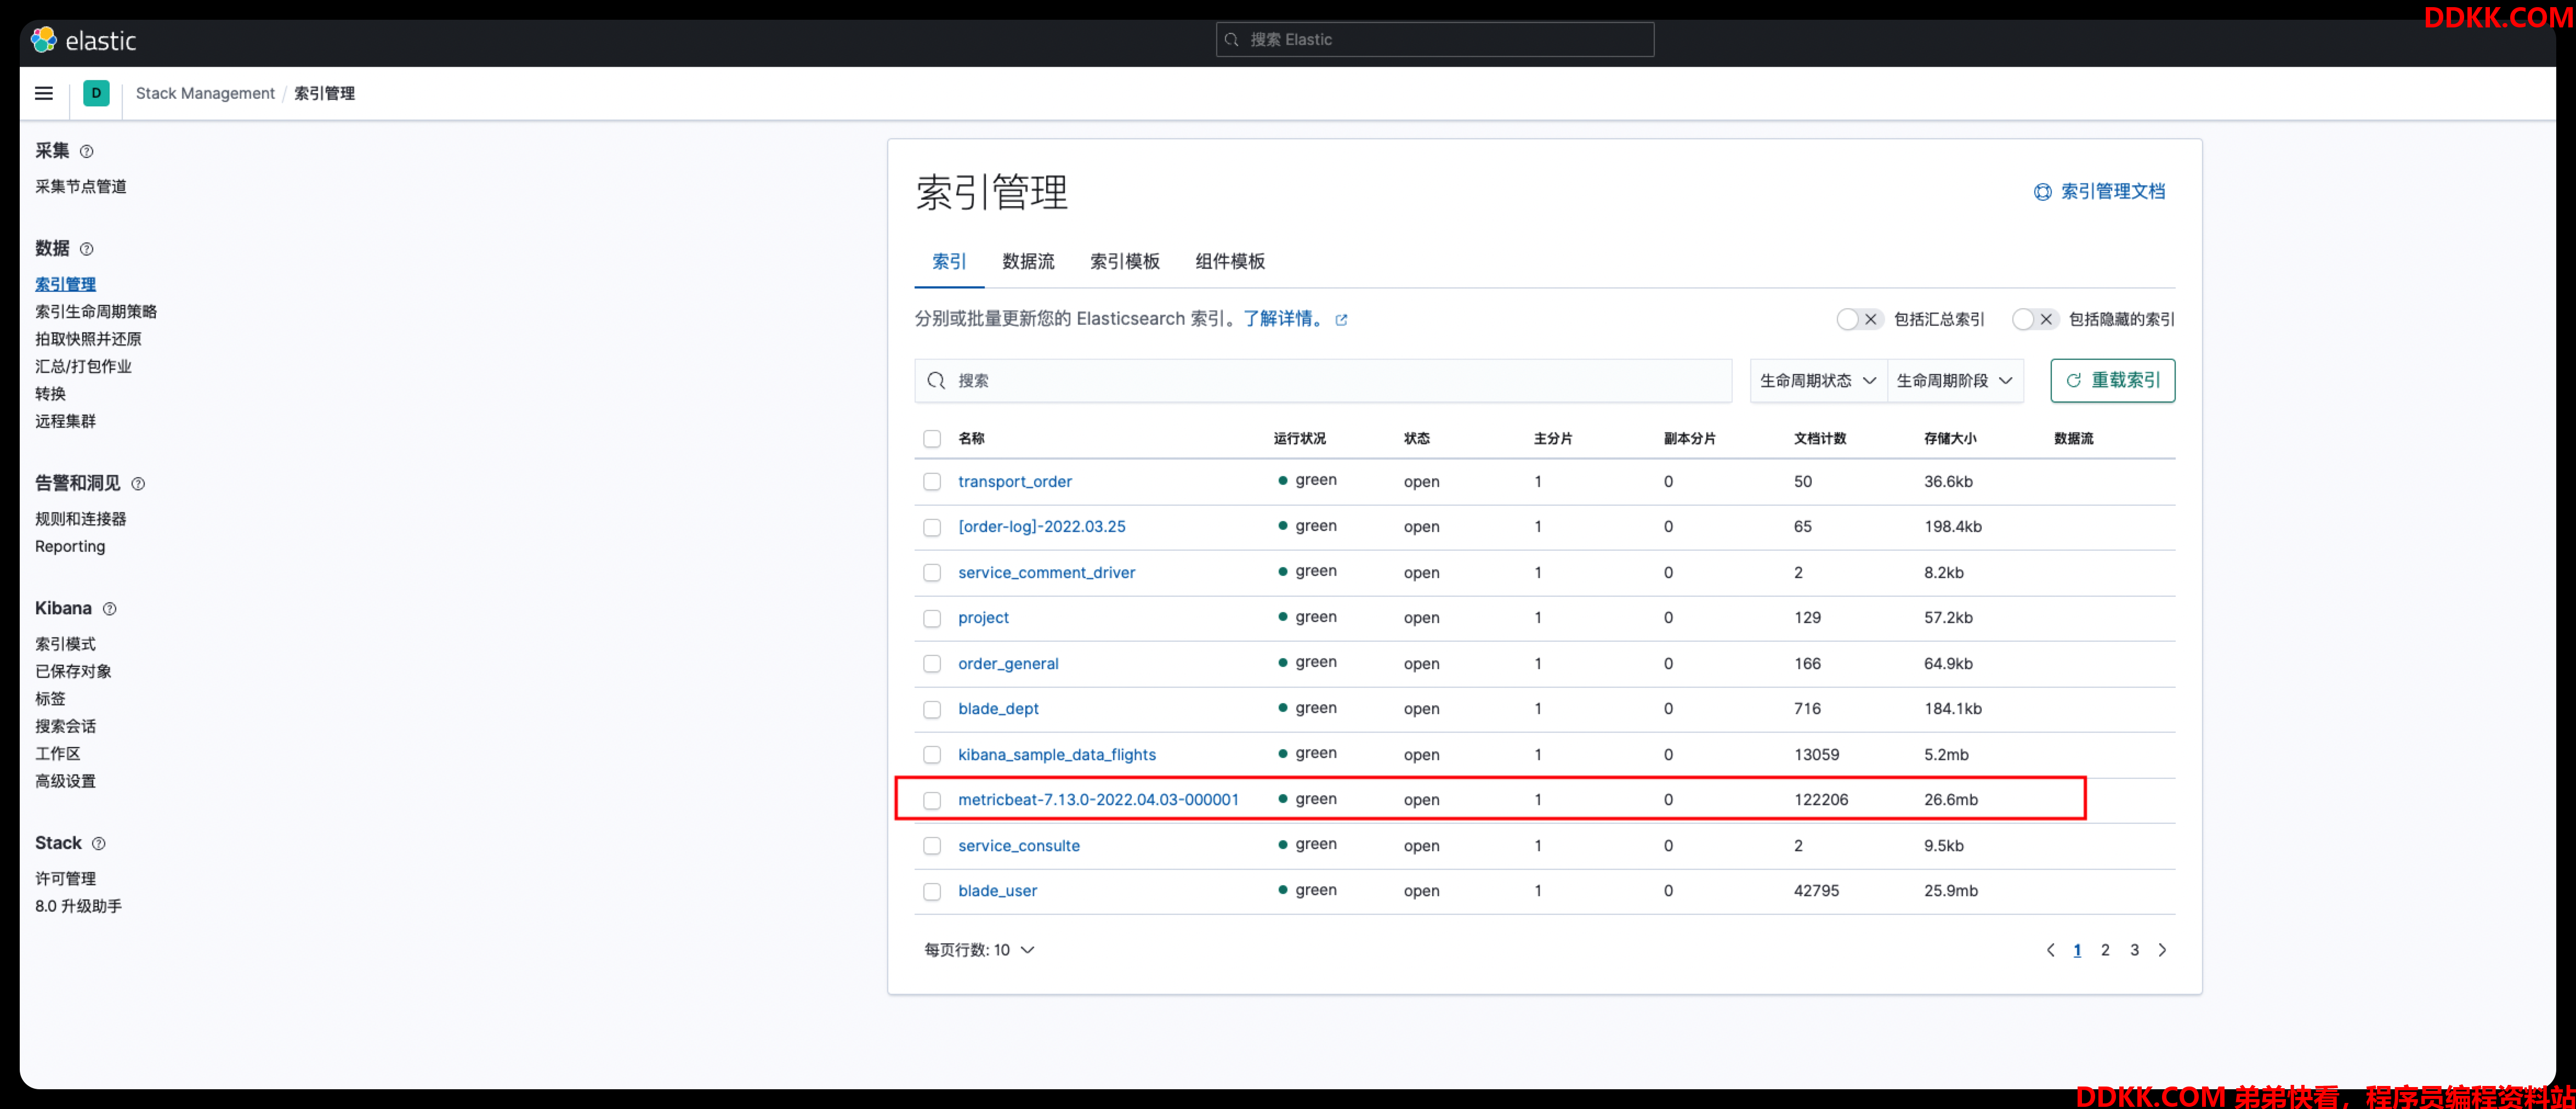Image resolution: width=2576 pixels, height=1109 pixels.
Task: Open 规则和连接器 in sidebar
Action: click(x=81, y=519)
